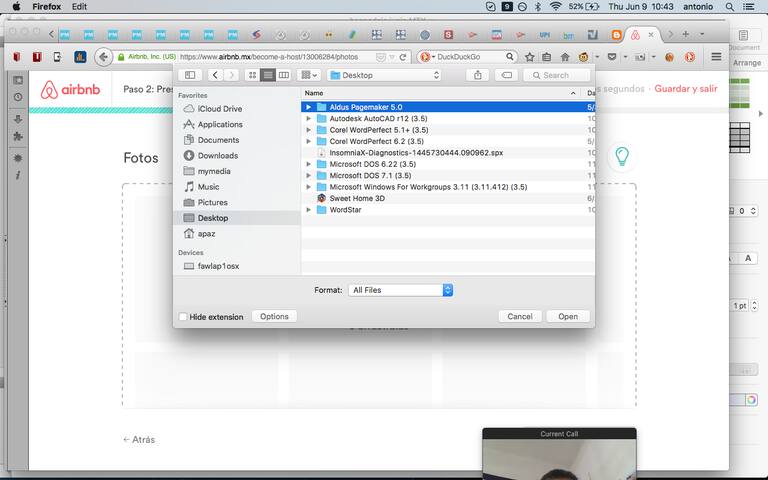
Task: Expand Microsoft DOS 6.22 folder
Action: point(309,164)
